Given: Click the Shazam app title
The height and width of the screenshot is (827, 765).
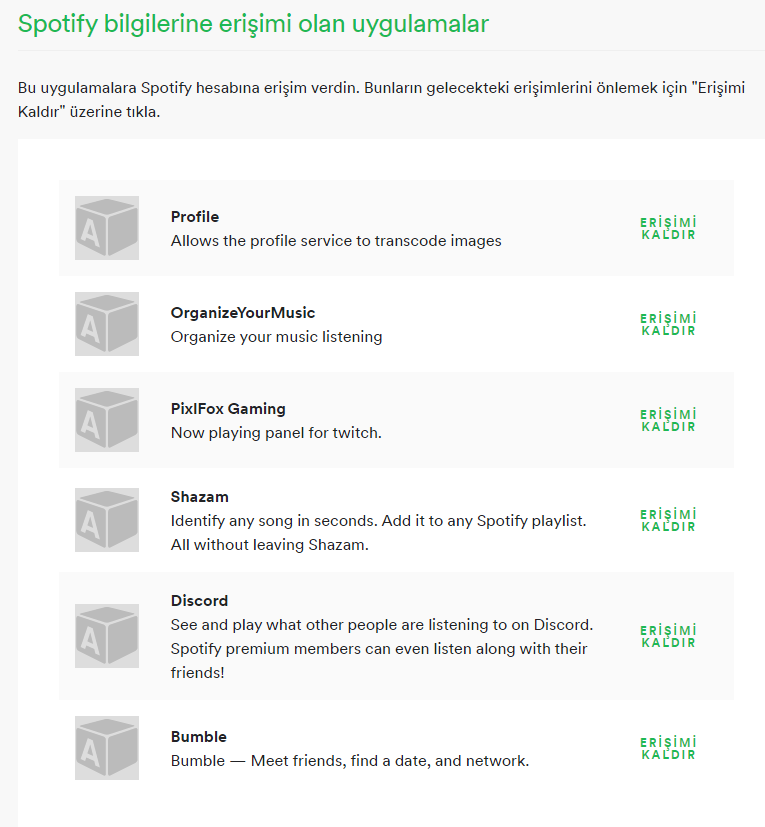Looking at the screenshot, I should (x=200, y=497).
